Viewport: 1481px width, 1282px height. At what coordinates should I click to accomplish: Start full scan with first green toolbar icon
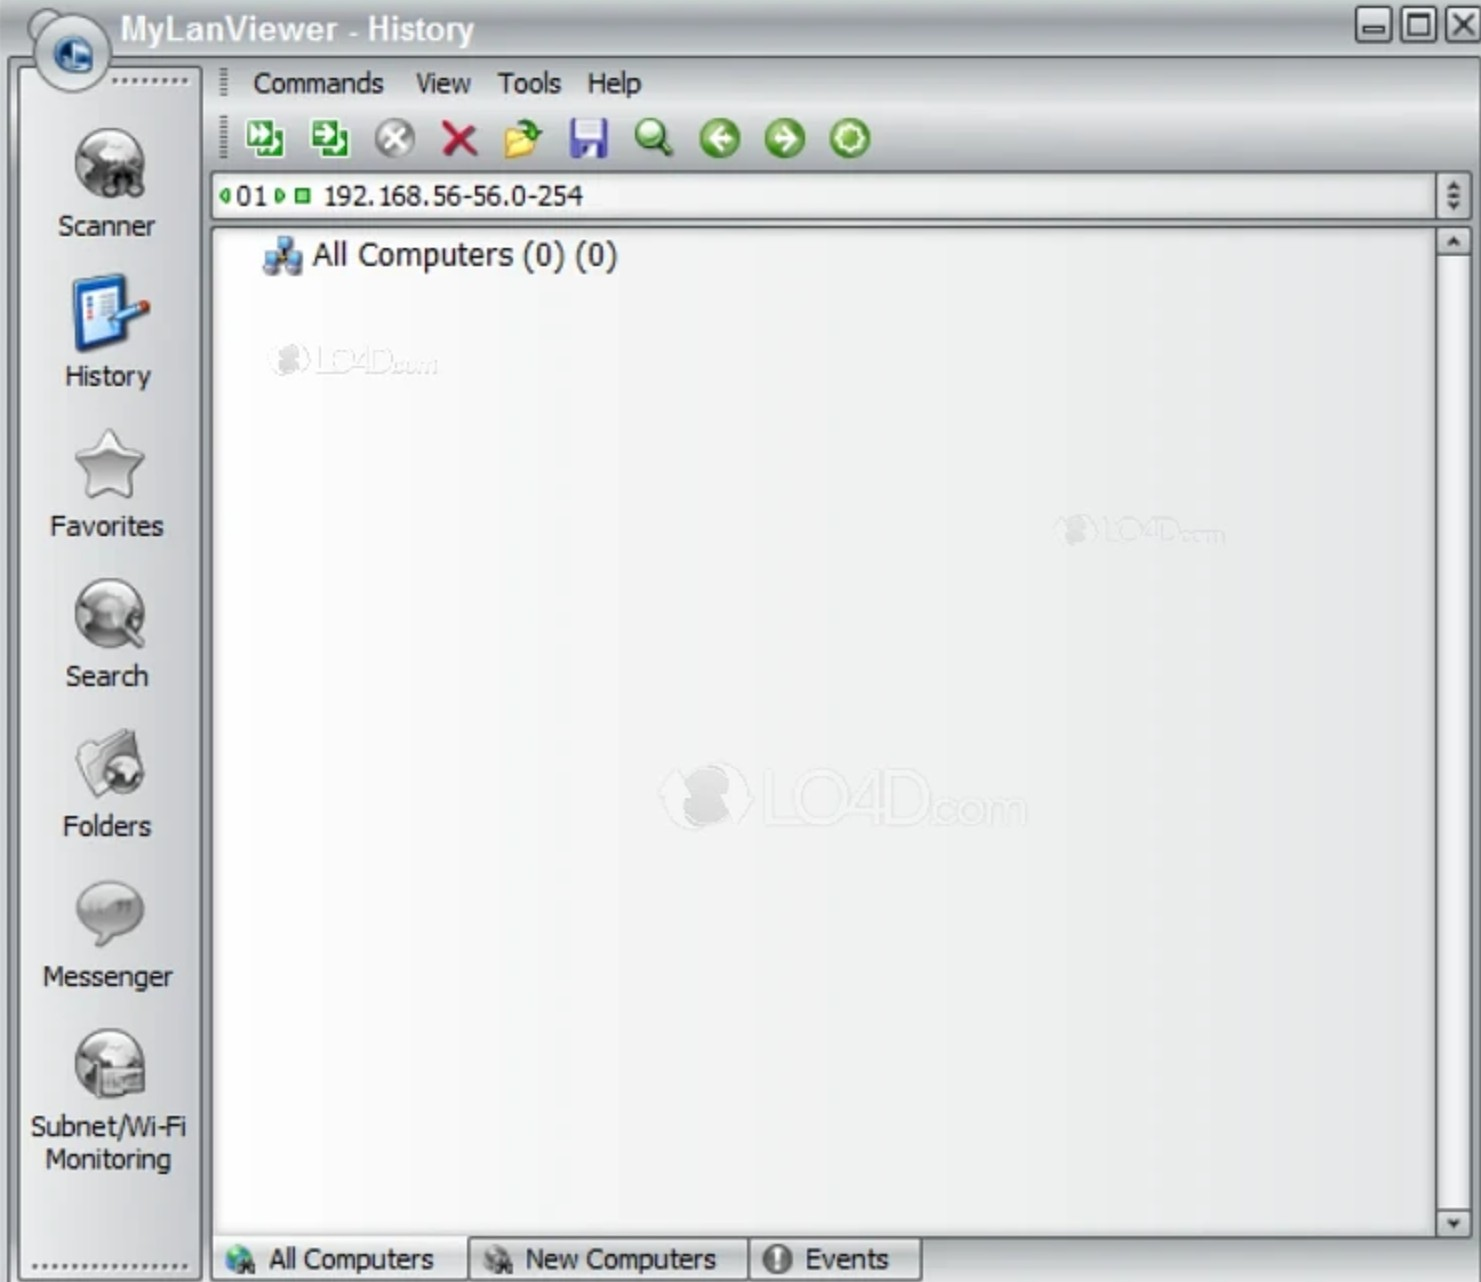[x=265, y=138]
